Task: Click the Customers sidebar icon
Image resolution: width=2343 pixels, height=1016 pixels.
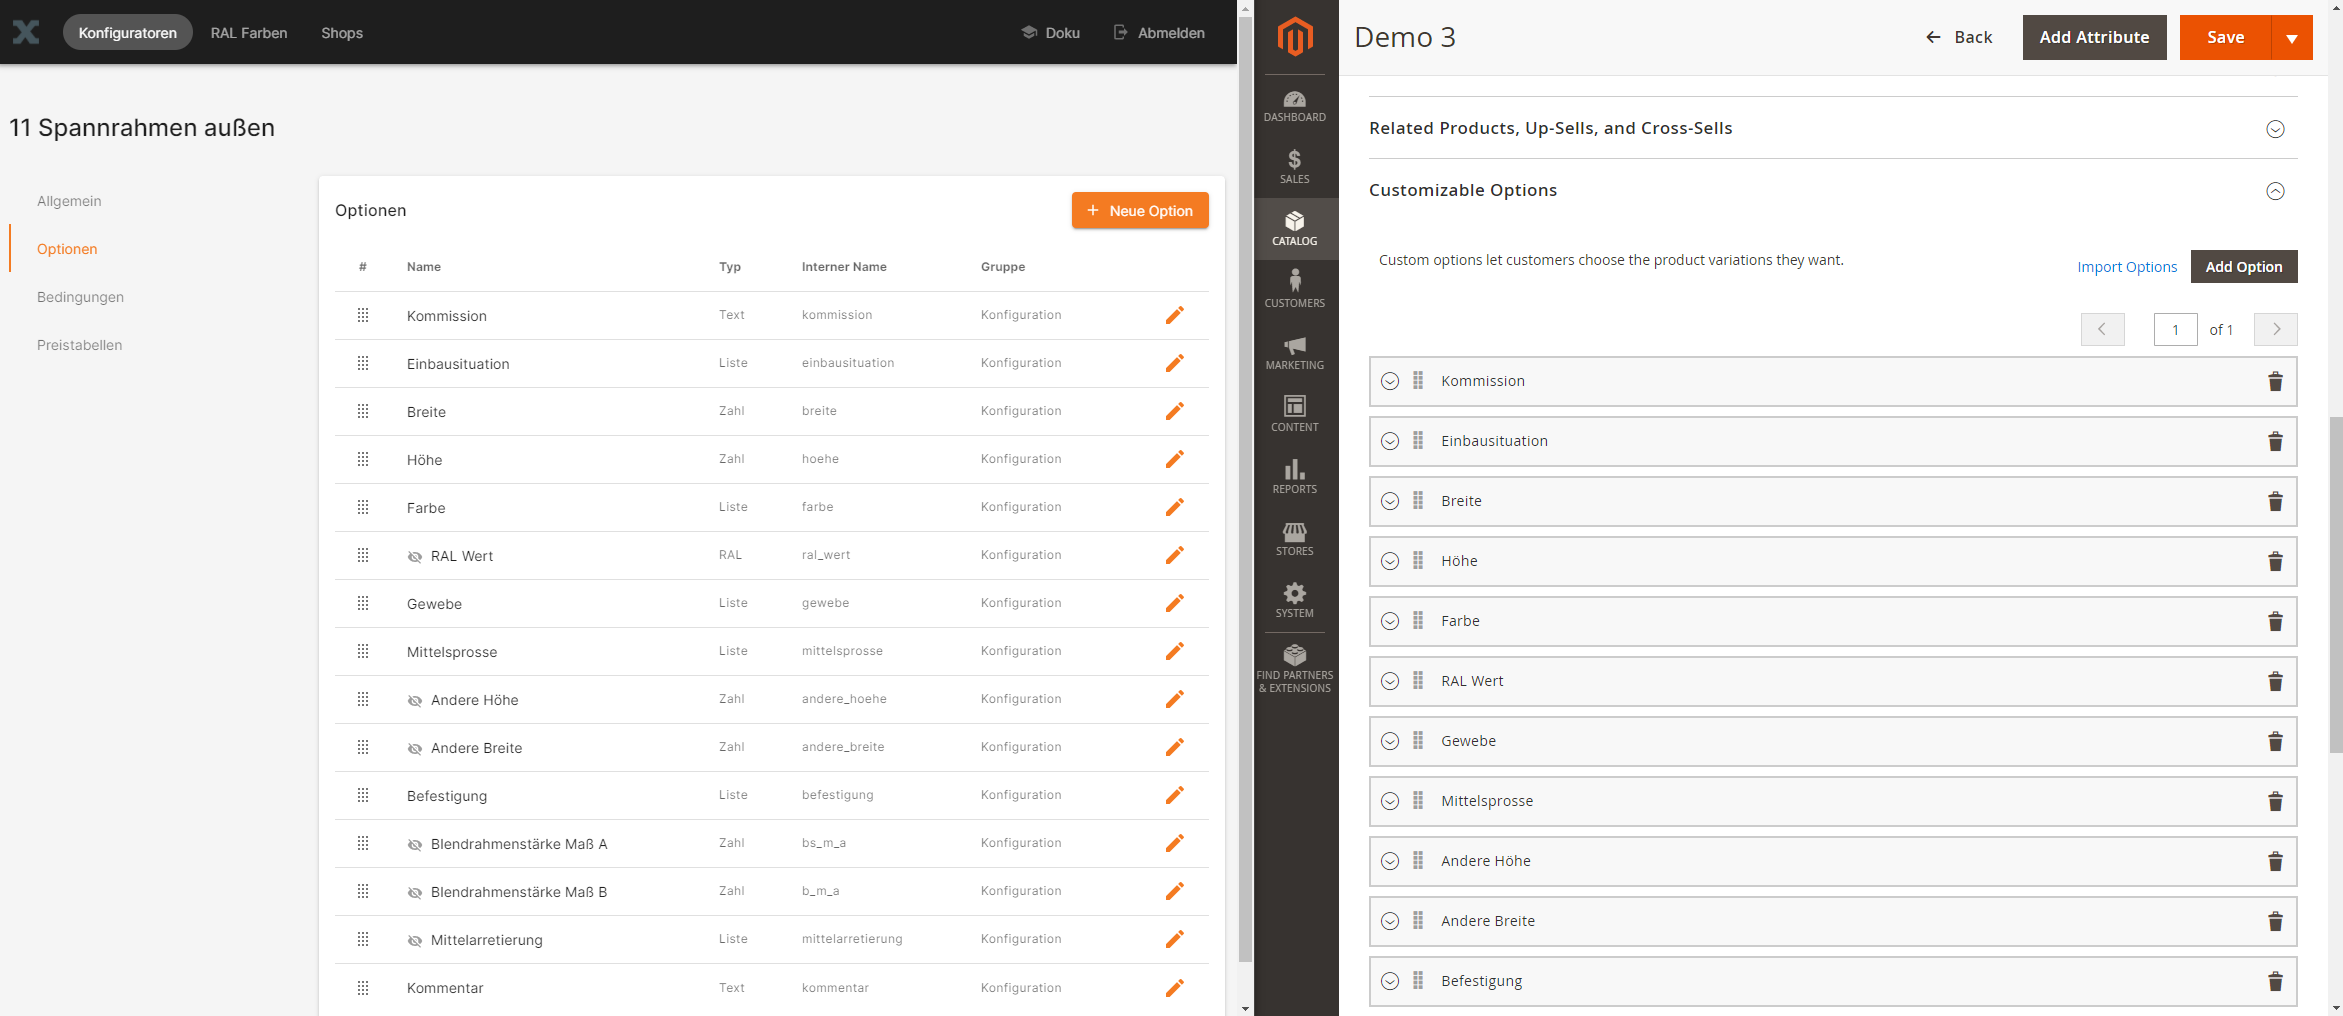Action: pos(1294,289)
